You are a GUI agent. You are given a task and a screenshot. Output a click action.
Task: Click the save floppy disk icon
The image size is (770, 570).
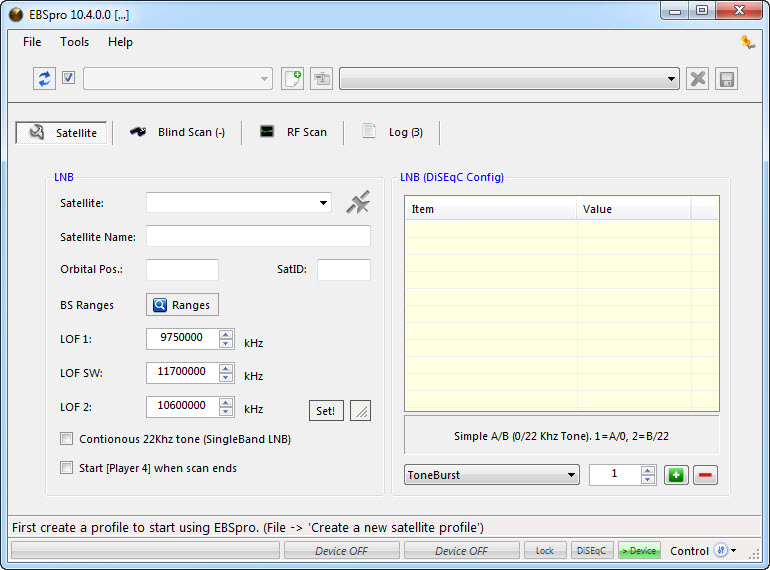pos(726,79)
